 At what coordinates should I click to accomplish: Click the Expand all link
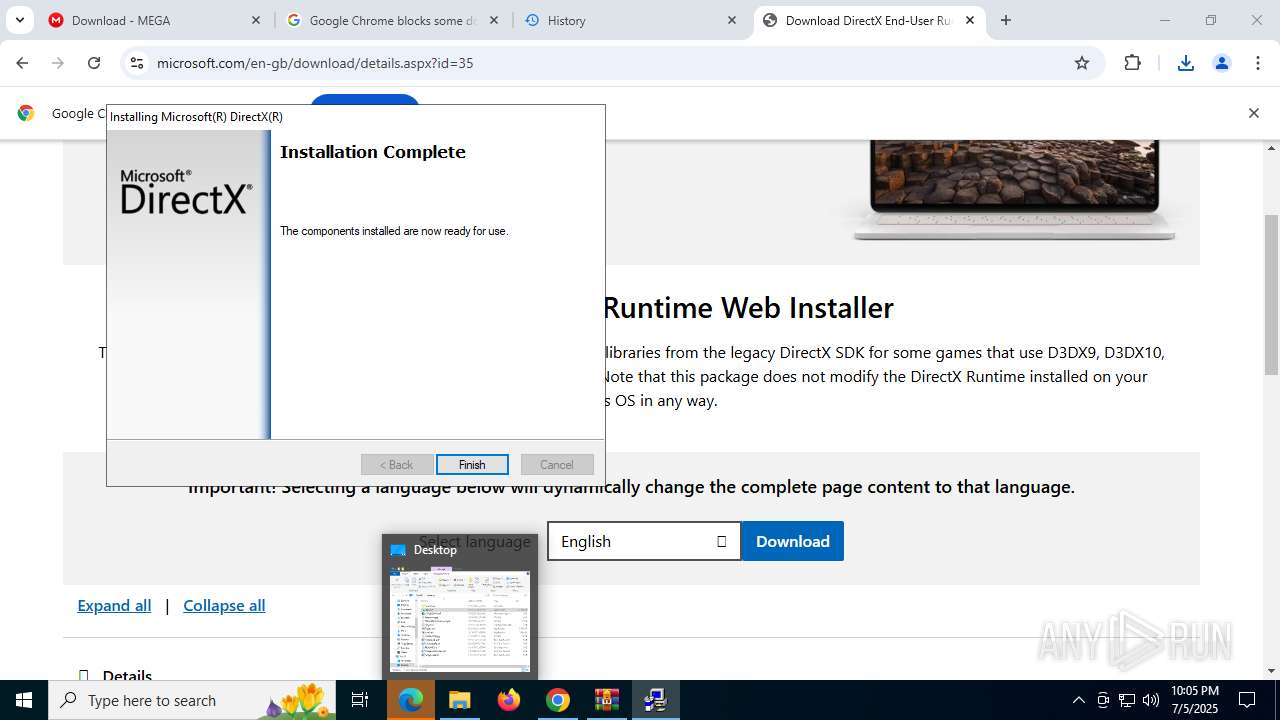(x=114, y=605)
